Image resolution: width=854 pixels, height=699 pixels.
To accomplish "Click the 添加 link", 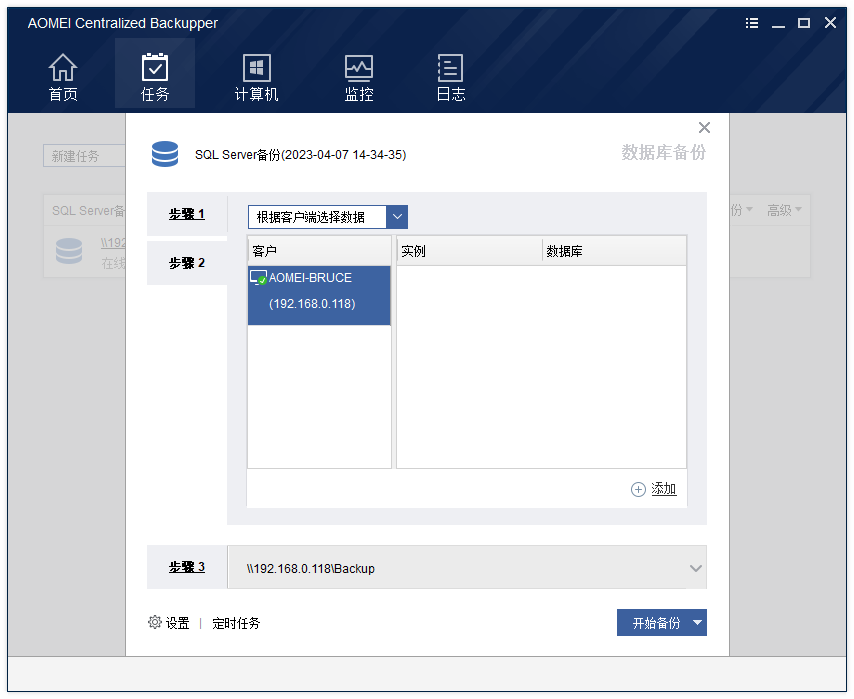I will (x=663, y=489).
